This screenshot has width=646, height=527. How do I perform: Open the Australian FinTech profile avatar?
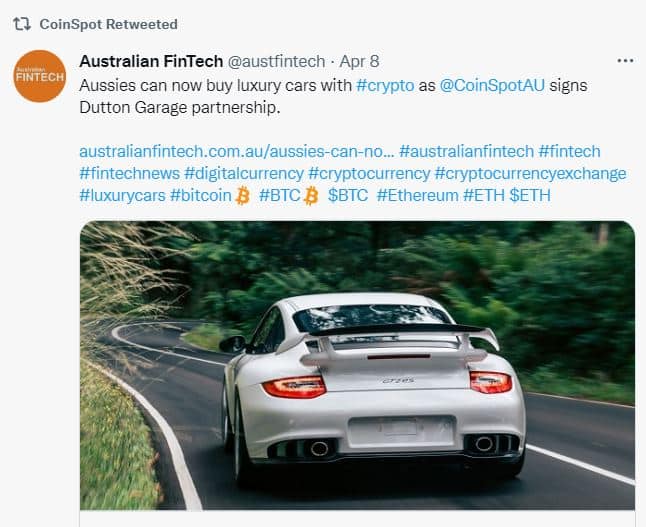click(40, 76)
